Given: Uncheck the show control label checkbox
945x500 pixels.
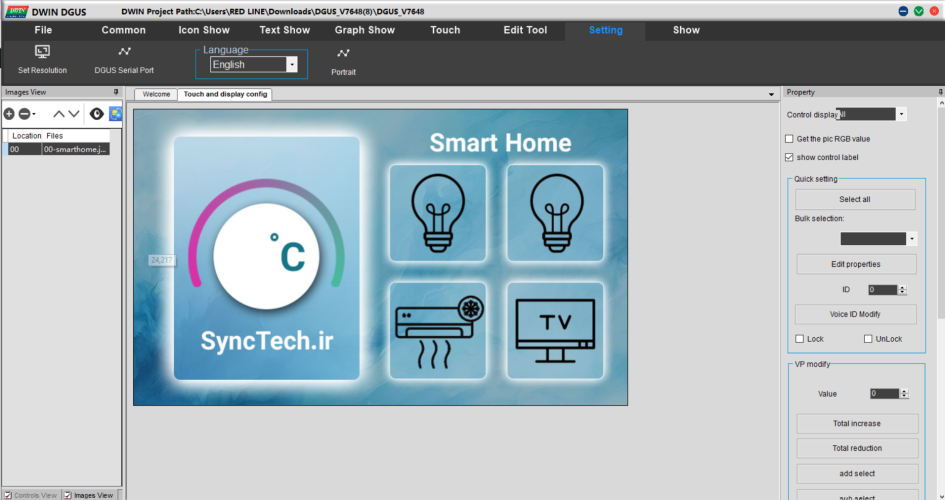Looking at the screenshot, I should tap(789, 157).
